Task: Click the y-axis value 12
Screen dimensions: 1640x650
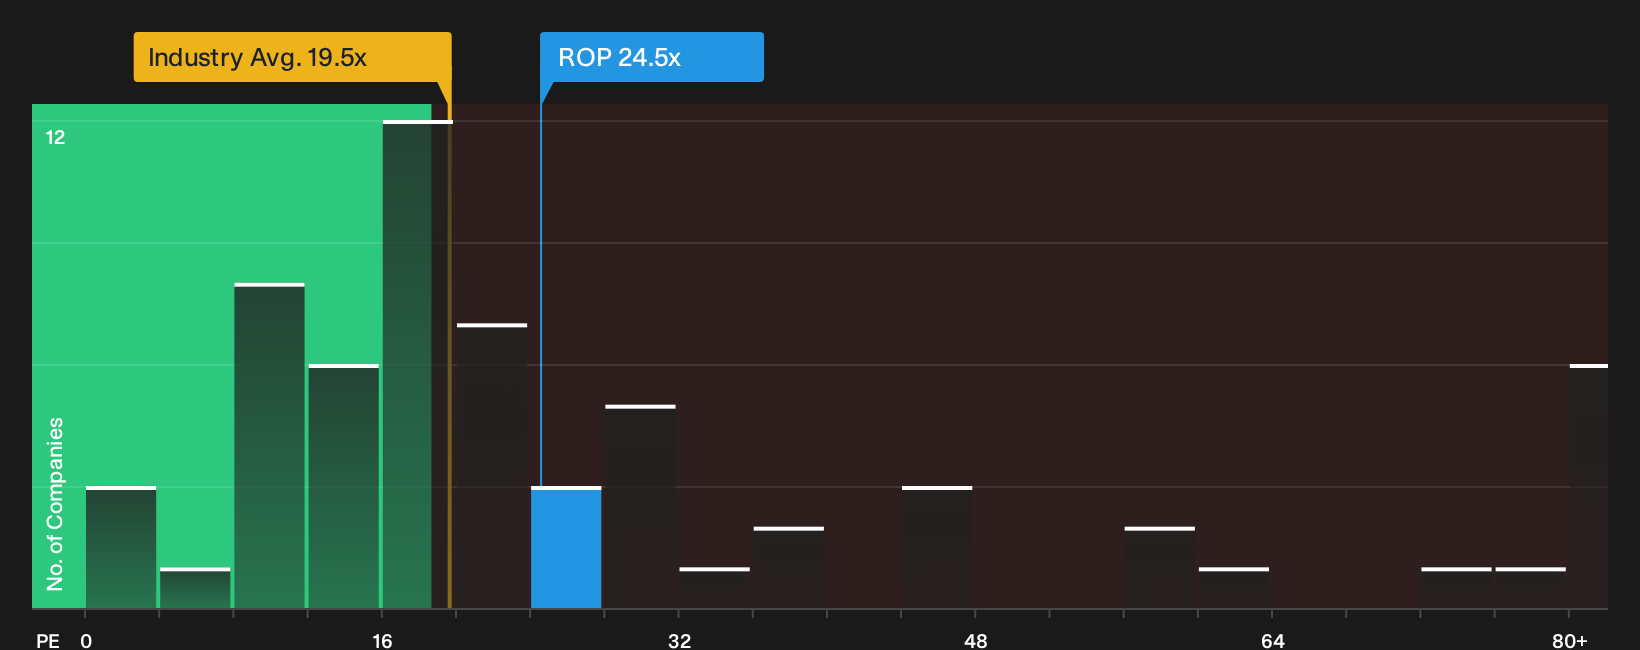Action: coord(55,137)
